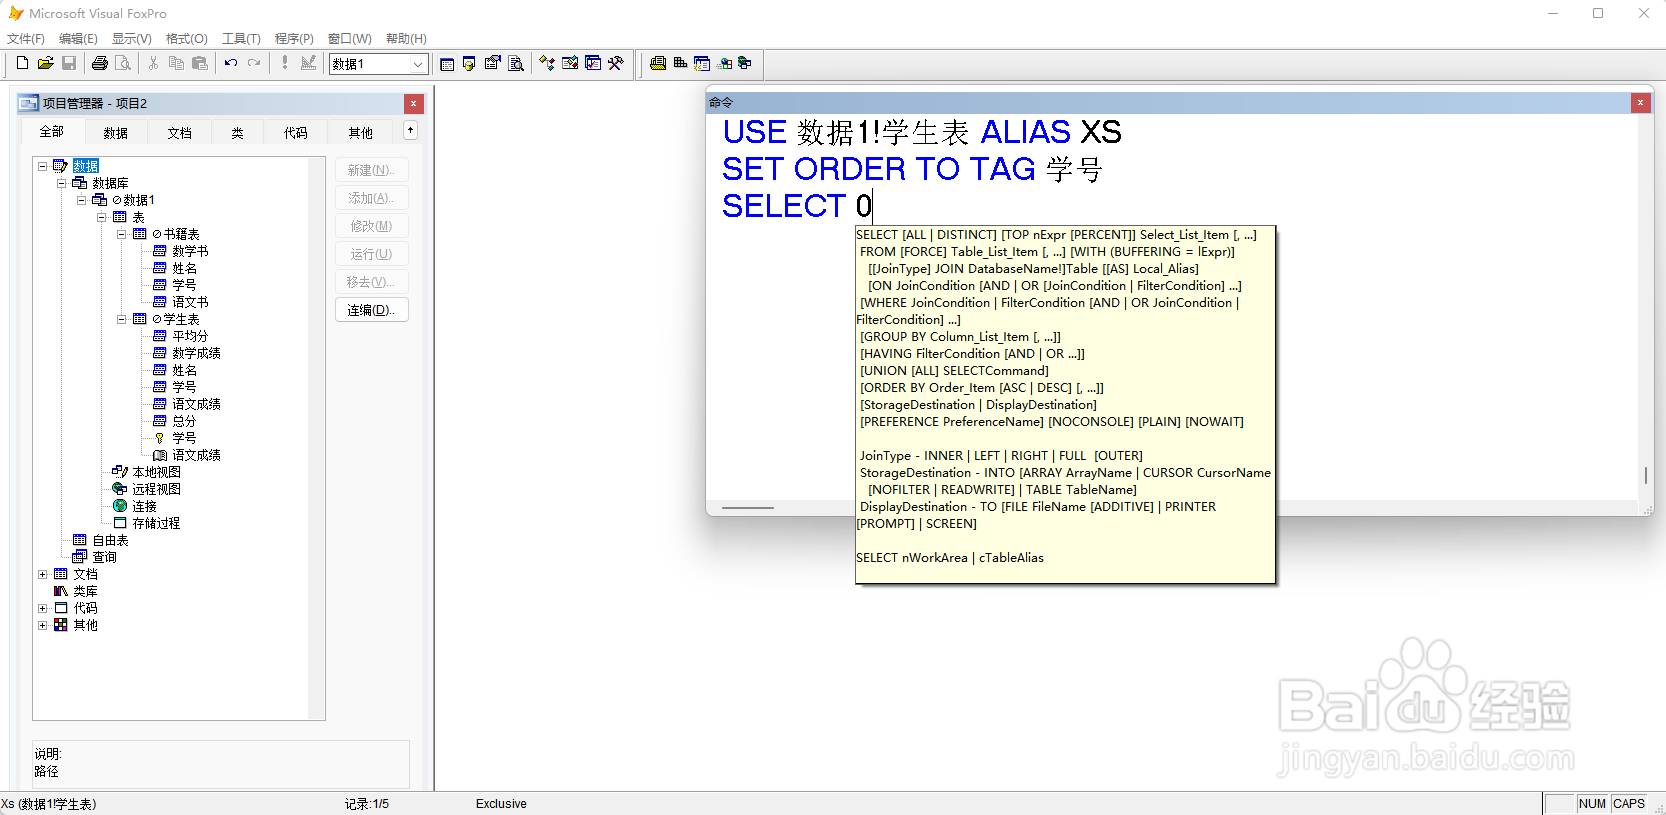Select the 远程视图 tree item
Image resolution: width=1666 pixels, height=815 pixels.
coord(157,489)
